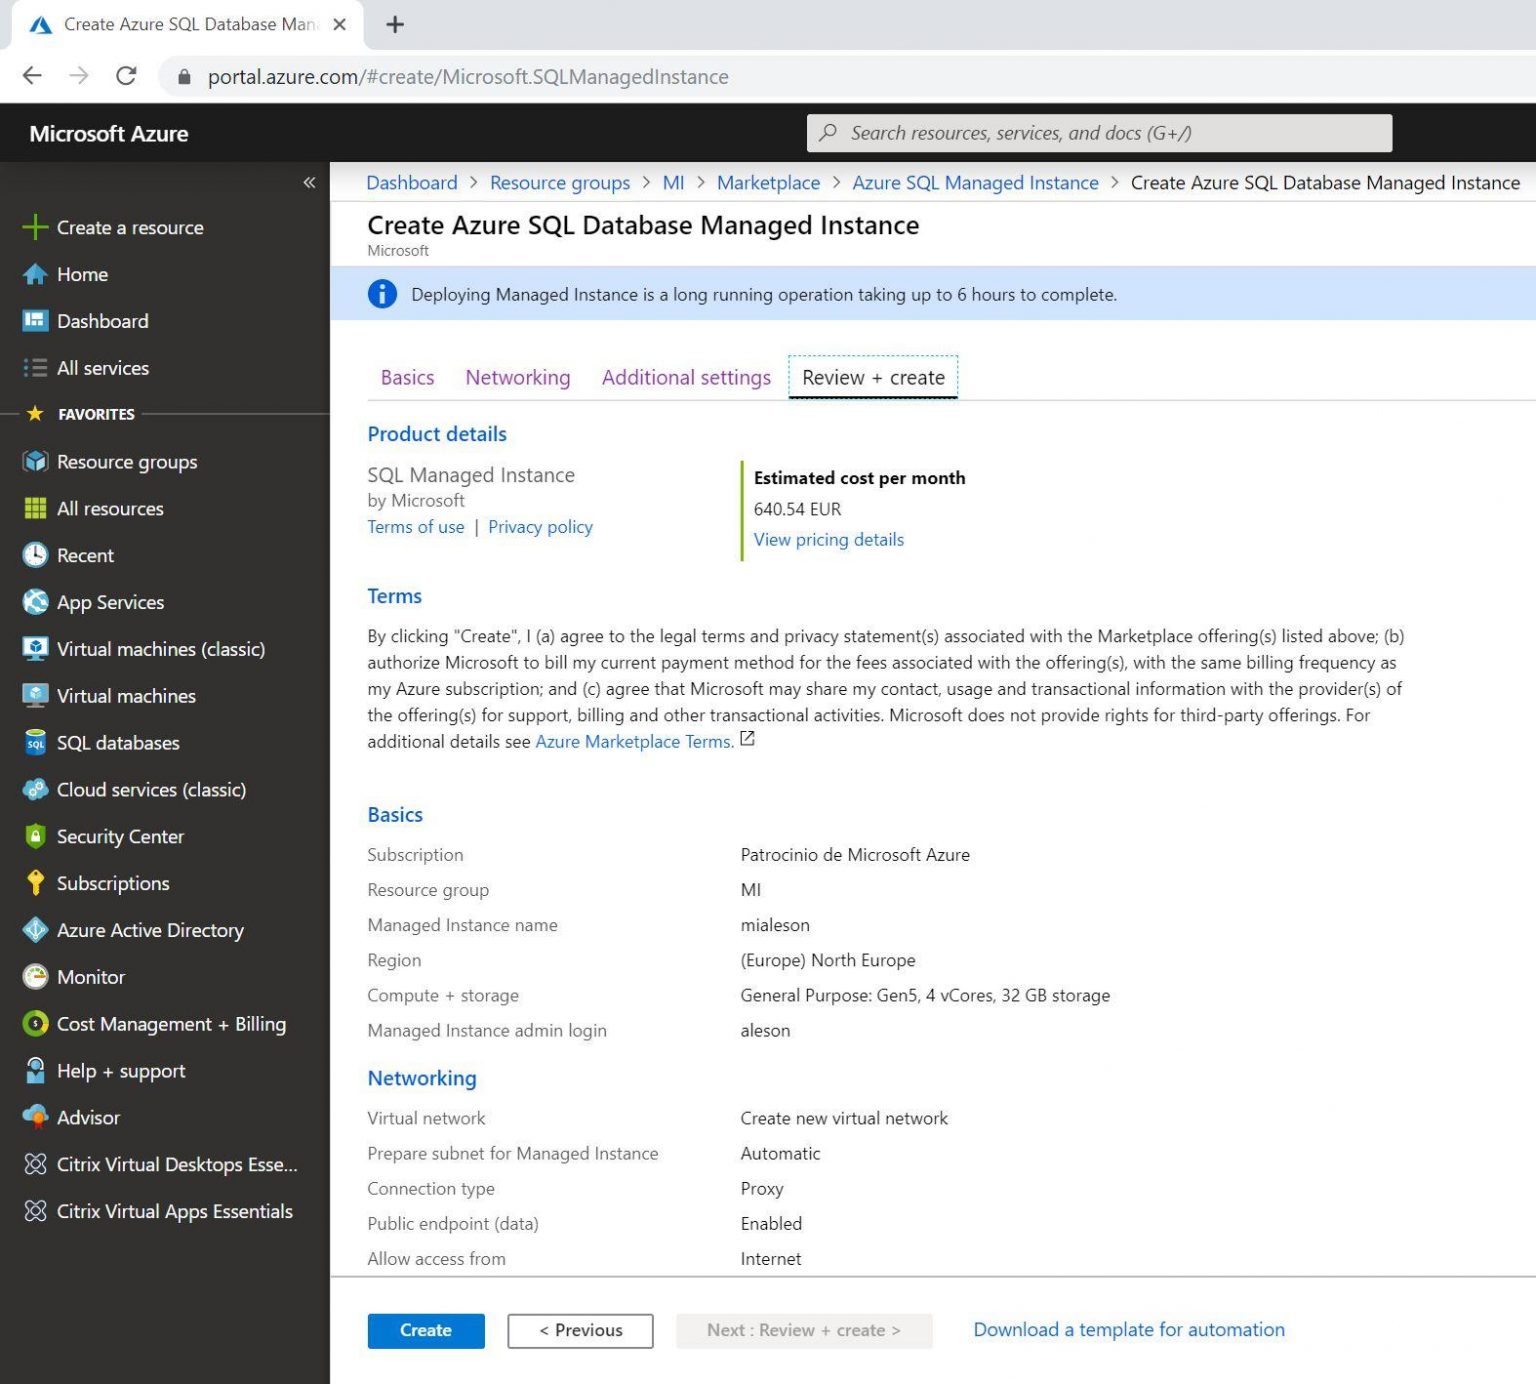Open Advisor from the sidebar

(89, 1117)
